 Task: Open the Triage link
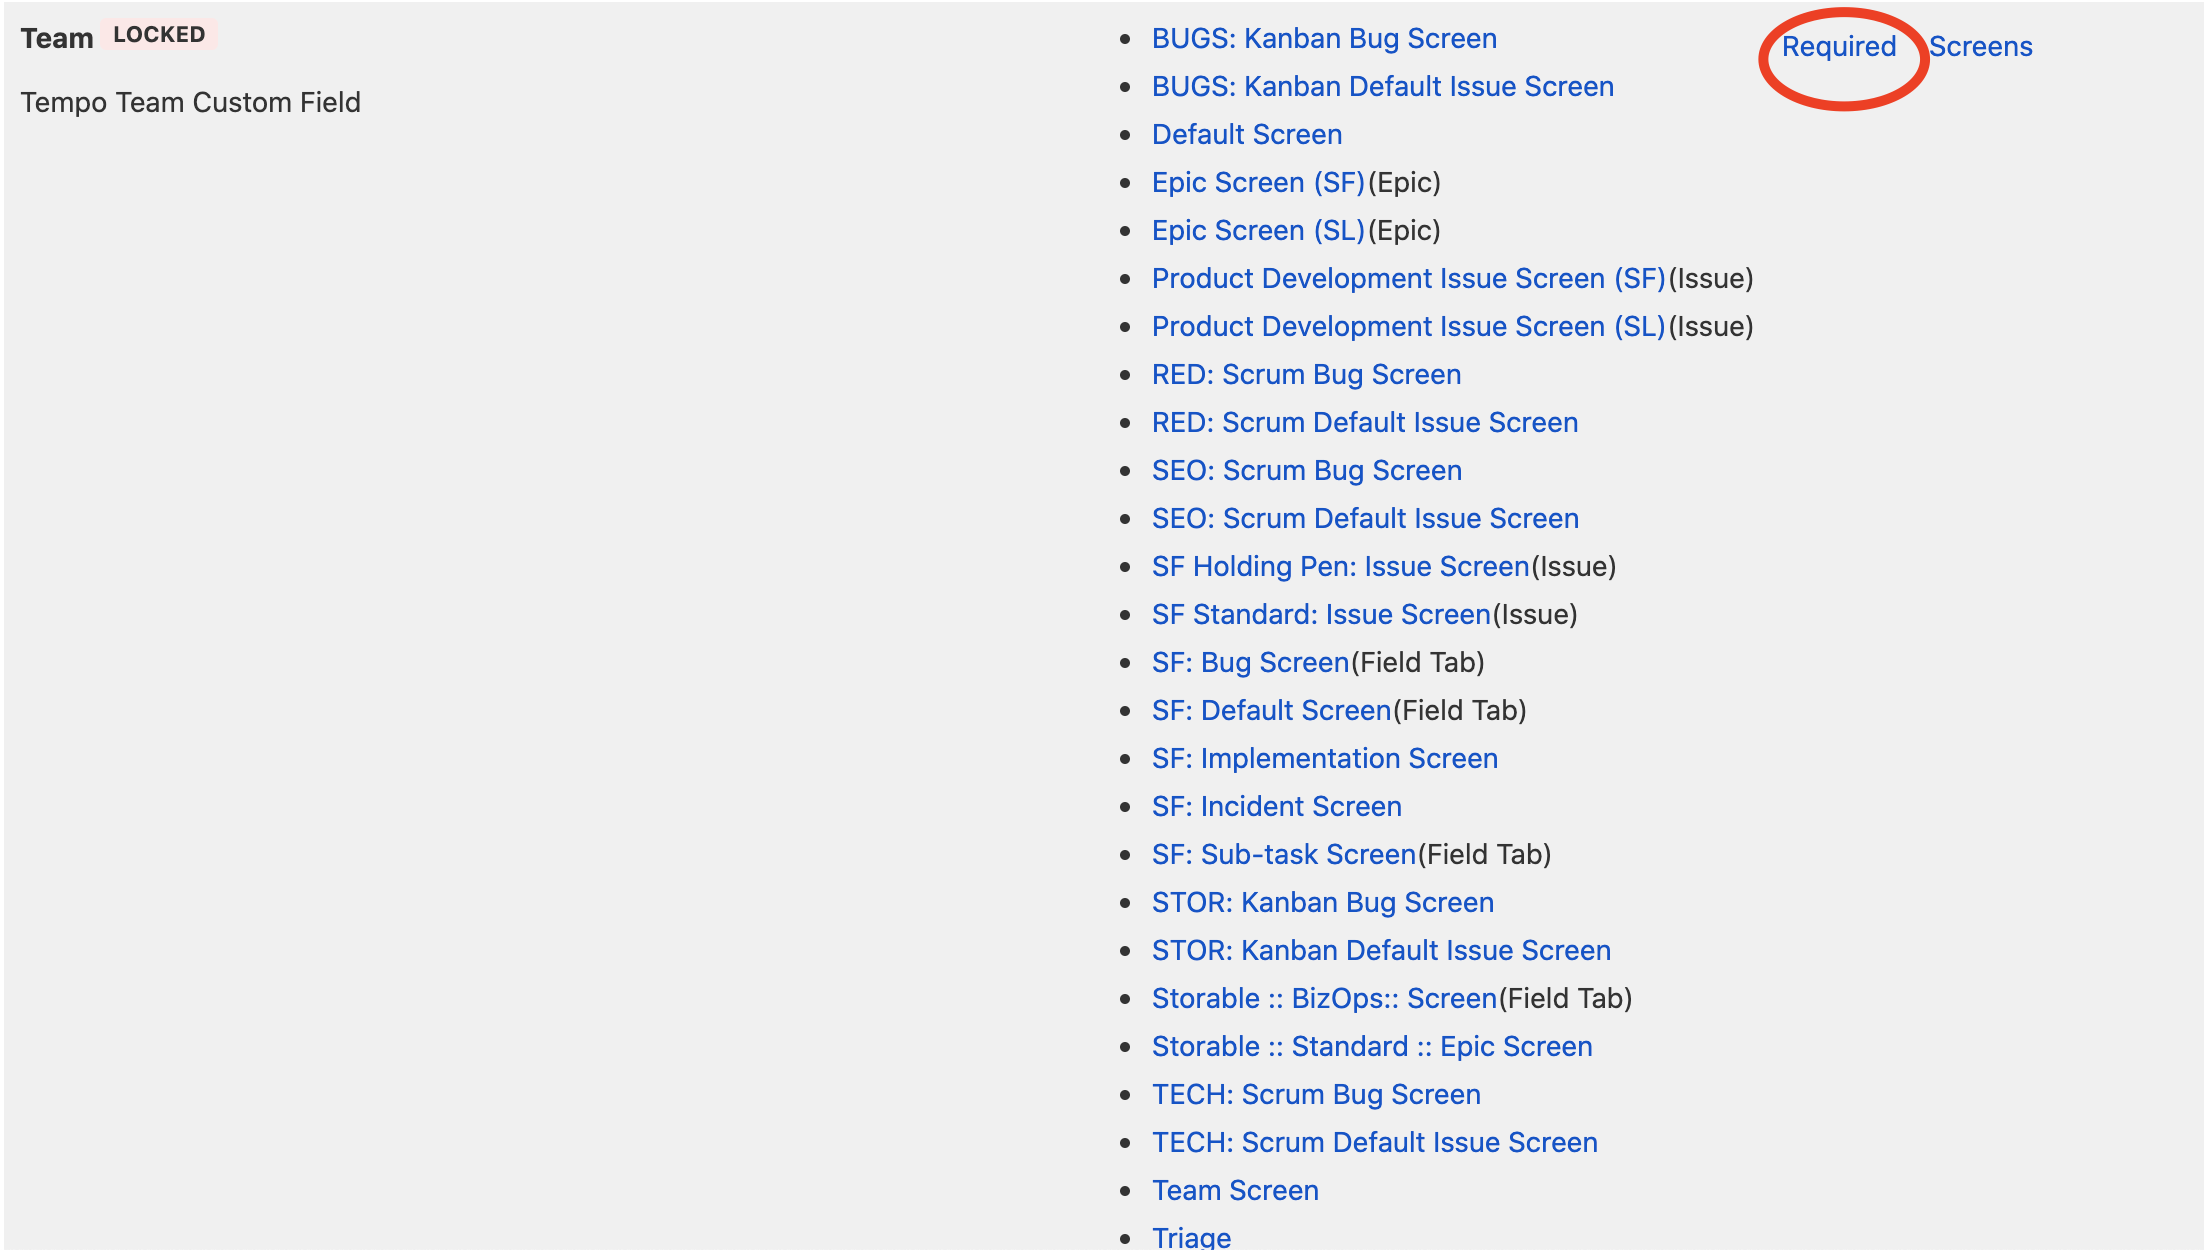tap(1191, 1237)
